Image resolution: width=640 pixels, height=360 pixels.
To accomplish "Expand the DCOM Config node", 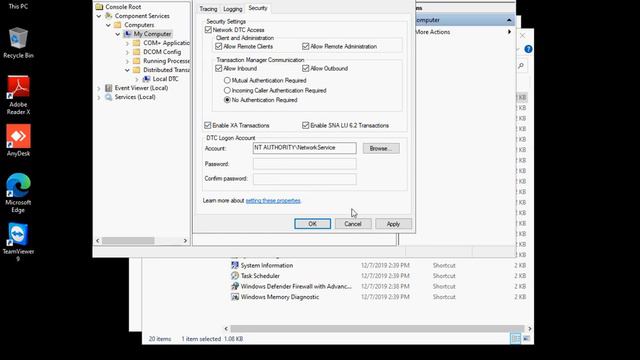I will click(127, 52).
